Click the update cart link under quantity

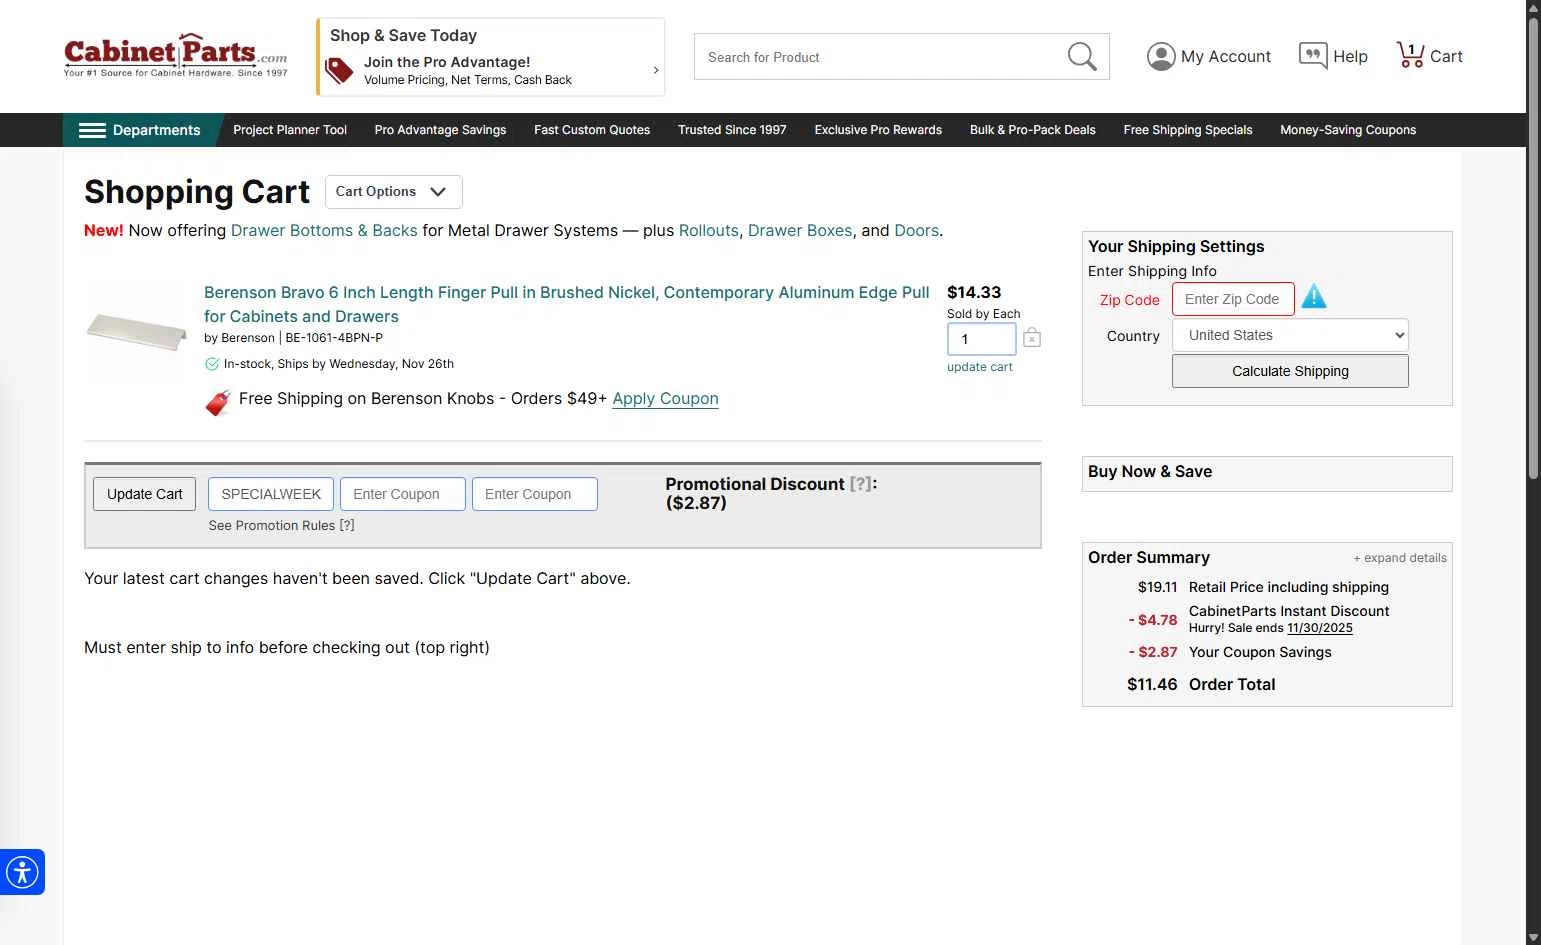[980, 367]
